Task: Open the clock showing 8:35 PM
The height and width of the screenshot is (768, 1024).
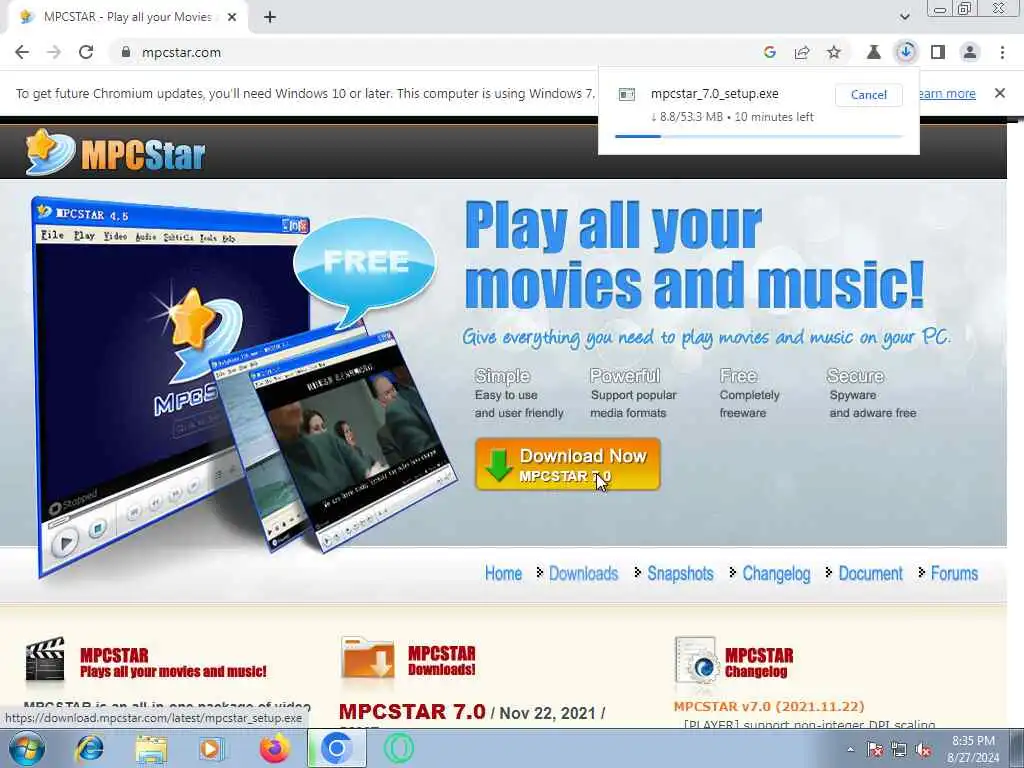Action: pos(974,749)
